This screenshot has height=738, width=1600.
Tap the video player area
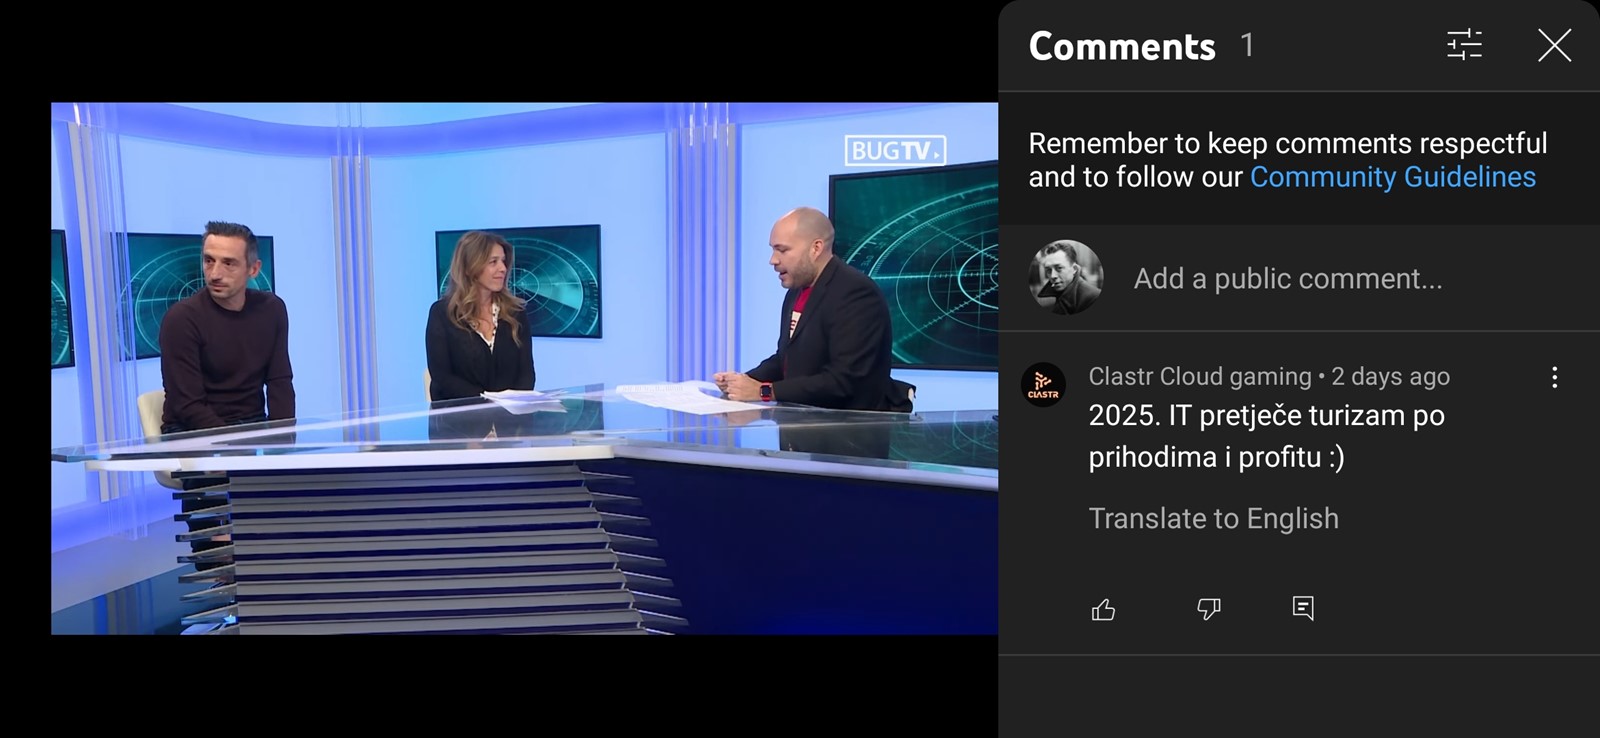point(524,368)
